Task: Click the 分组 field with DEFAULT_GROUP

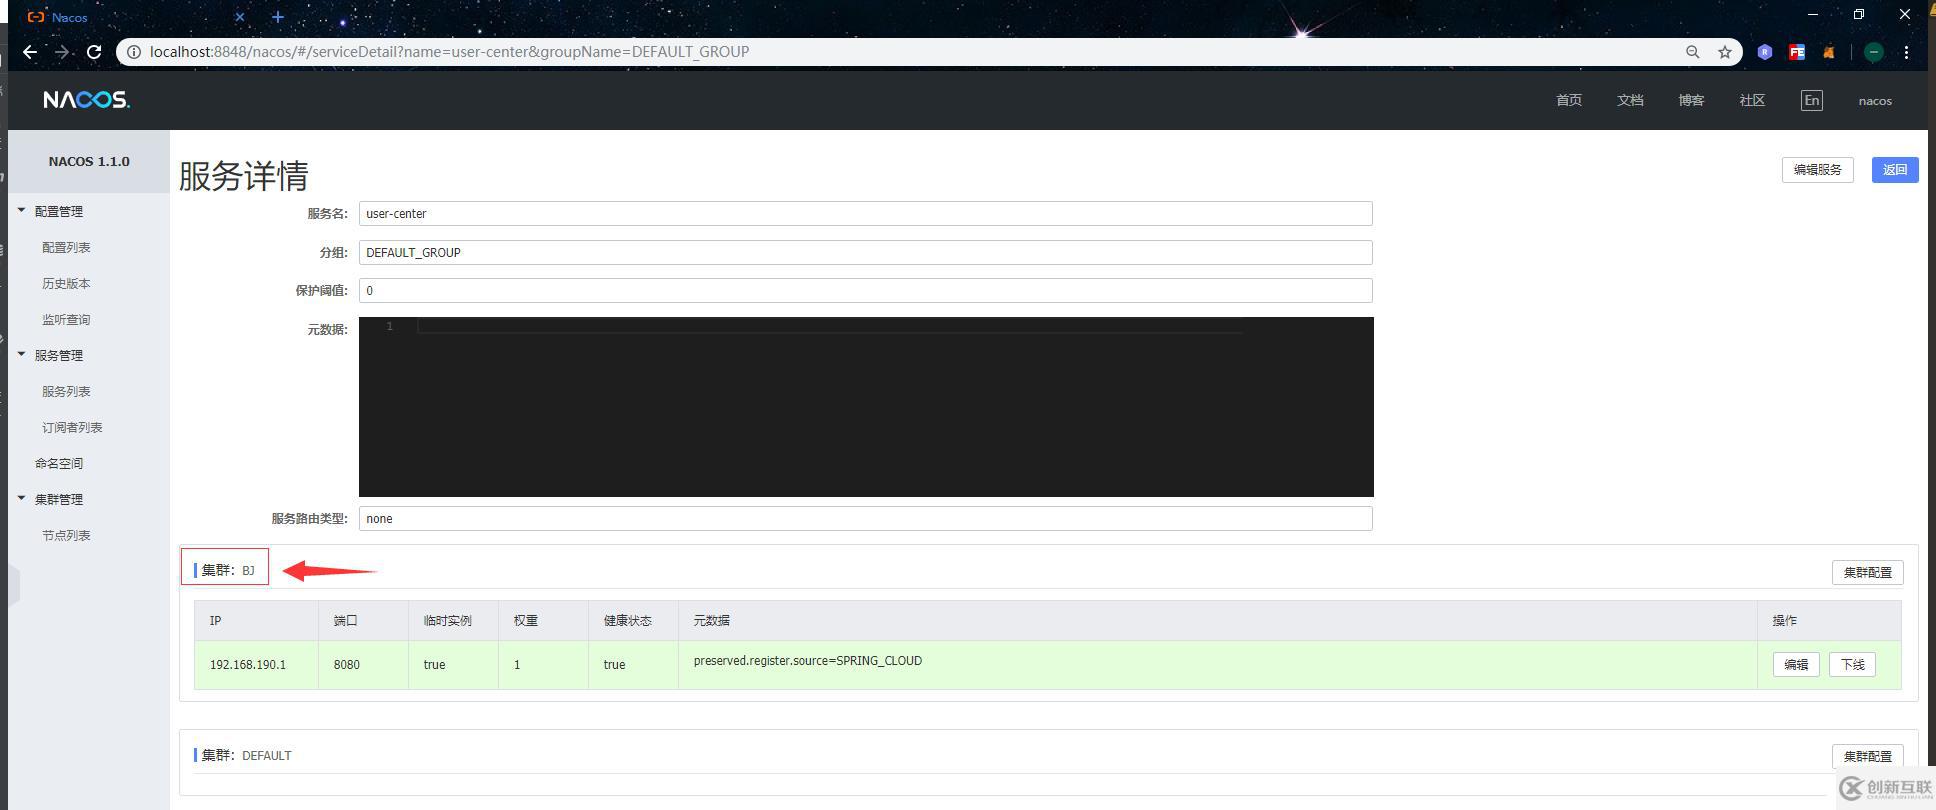Action: point(865,252)
